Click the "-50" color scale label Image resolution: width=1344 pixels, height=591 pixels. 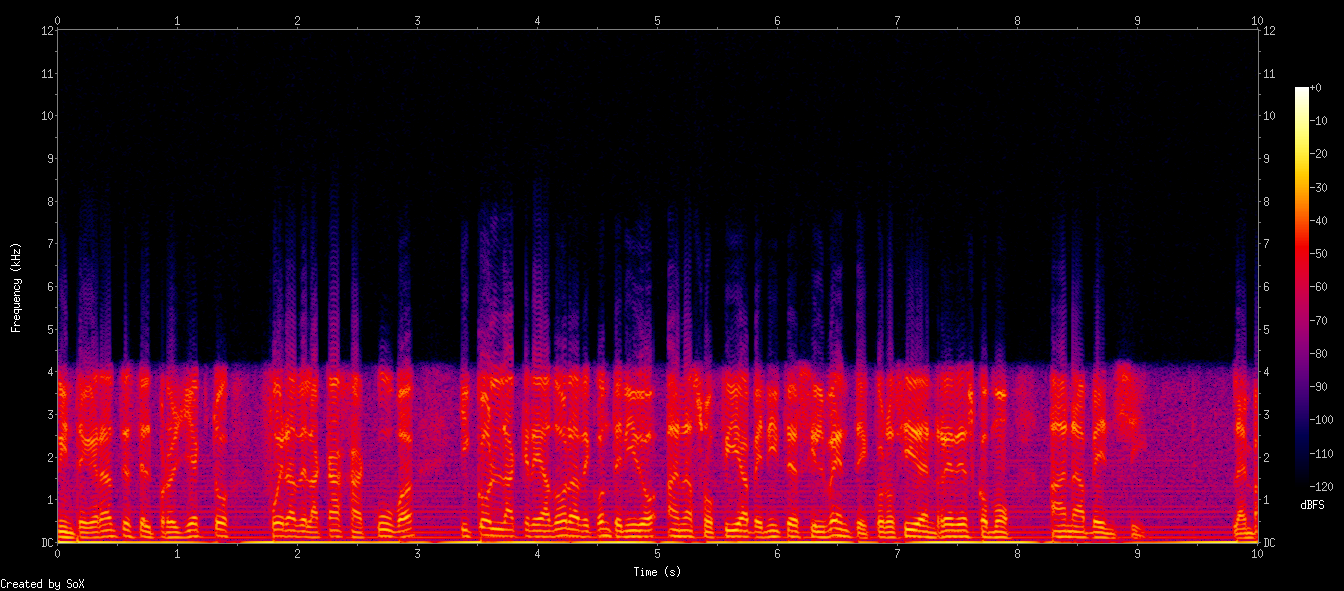coord(1318,254)
